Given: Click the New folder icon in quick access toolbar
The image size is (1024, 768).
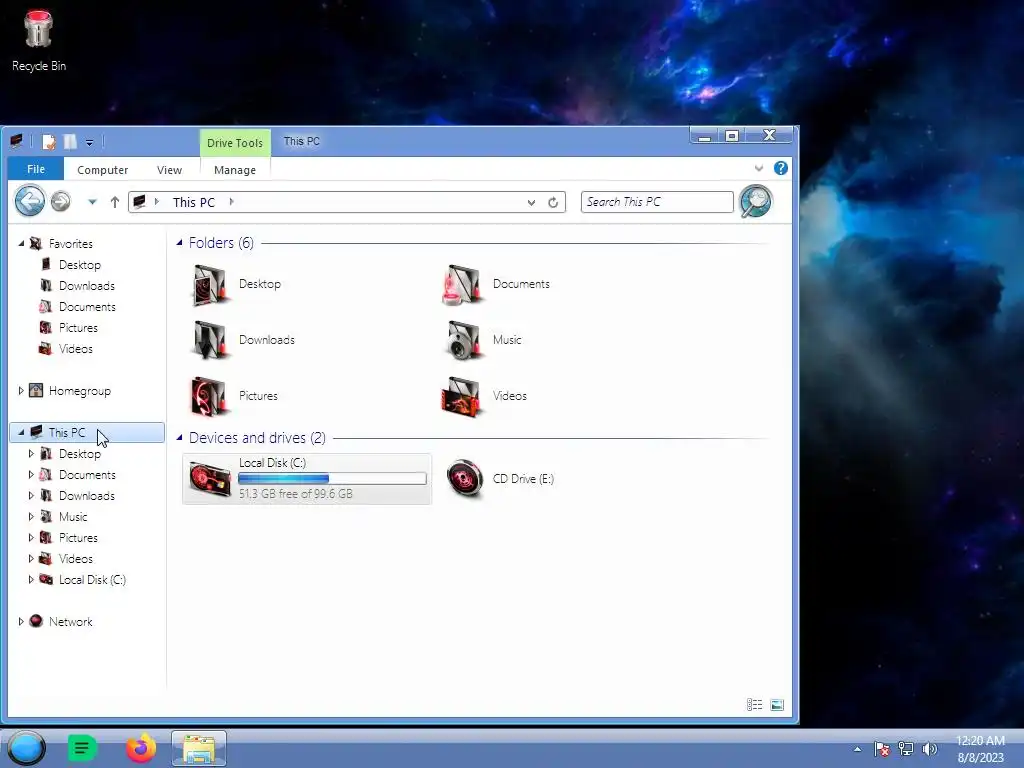Looking at the screenshot, I should (70, 142).
